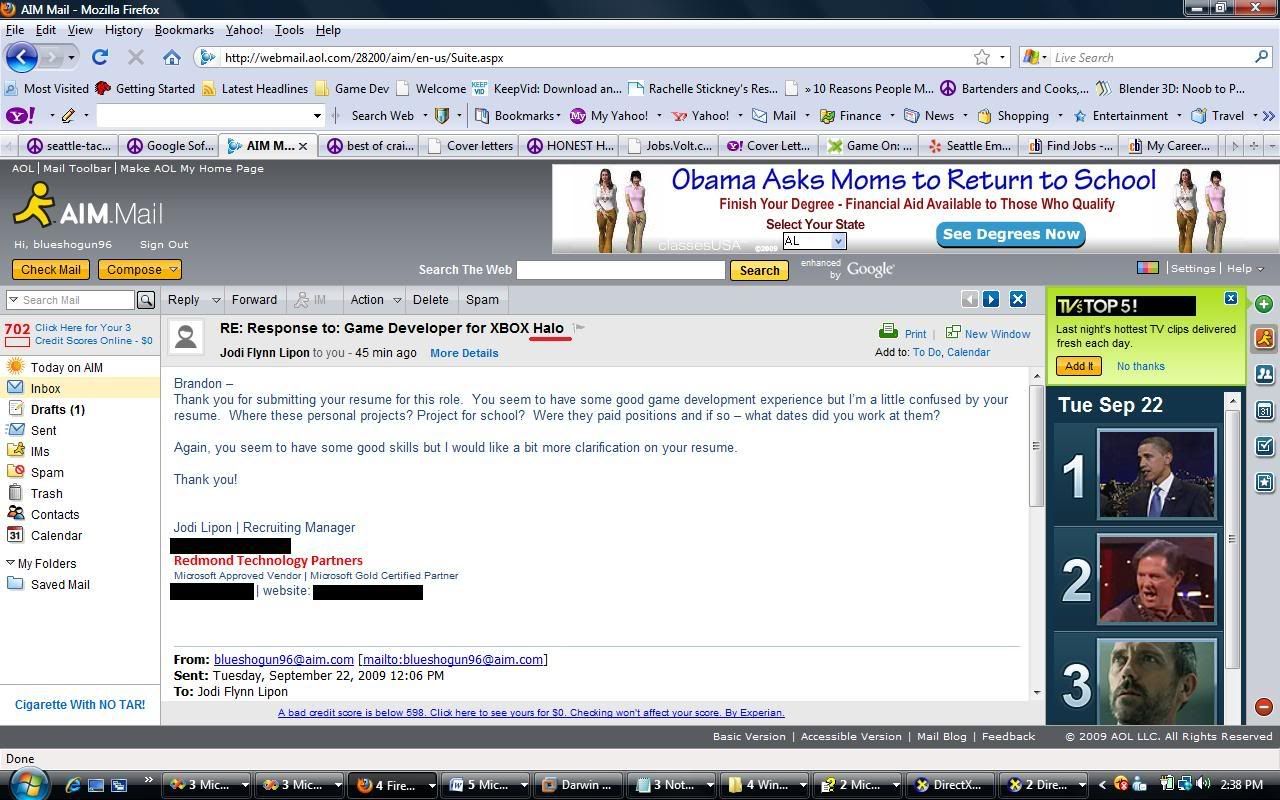Click the Yahoo! toolbar logo icon
Image resolution: width=1280 pixels, height=800 pixels.
20,116
